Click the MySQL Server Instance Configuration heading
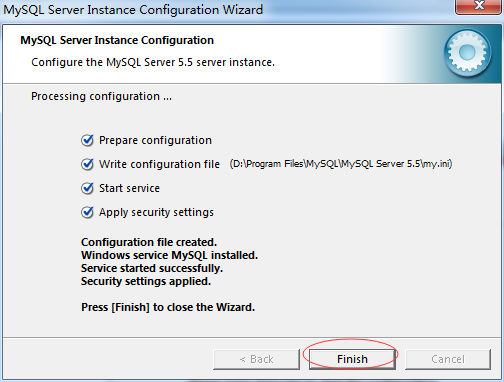 [x=117, y=40]
